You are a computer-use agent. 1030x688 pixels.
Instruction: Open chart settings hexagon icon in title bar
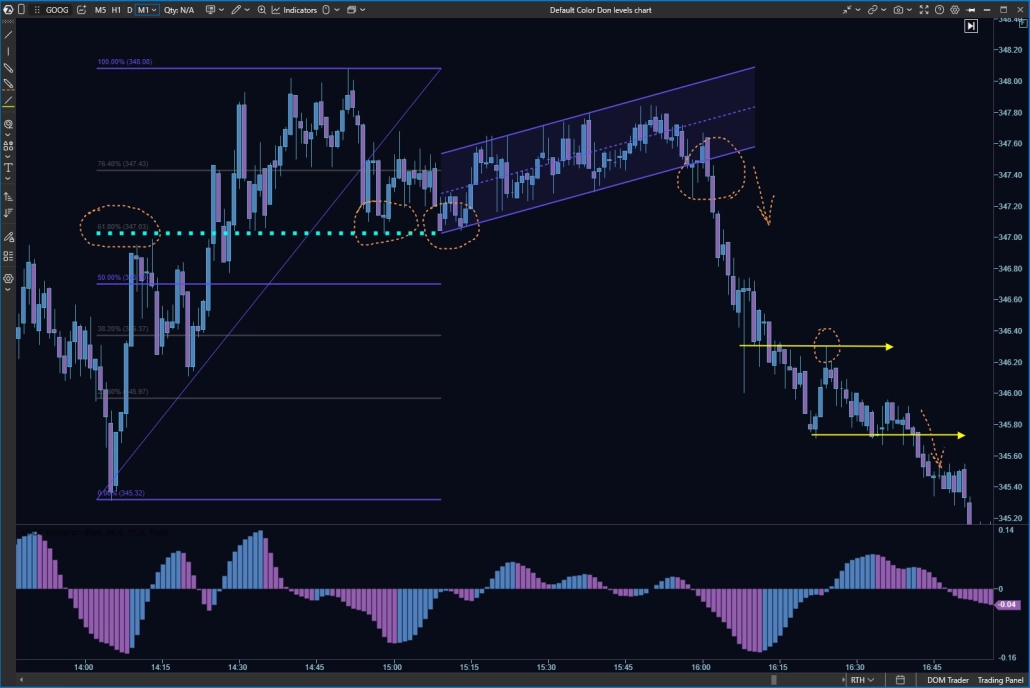click(x=955, y=10)
